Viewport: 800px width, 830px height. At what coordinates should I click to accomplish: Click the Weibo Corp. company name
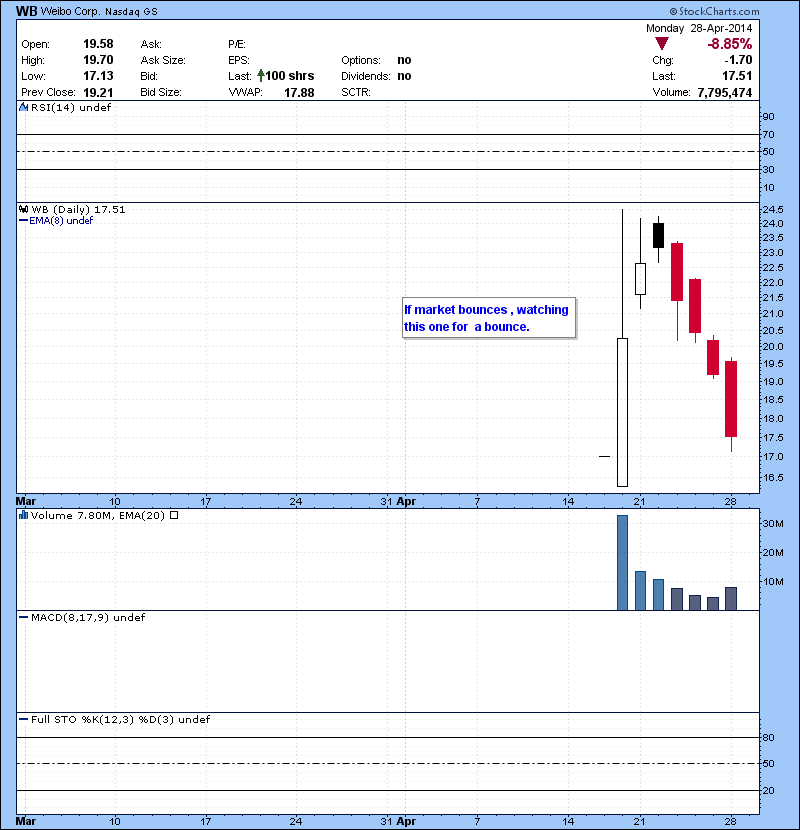70,11
